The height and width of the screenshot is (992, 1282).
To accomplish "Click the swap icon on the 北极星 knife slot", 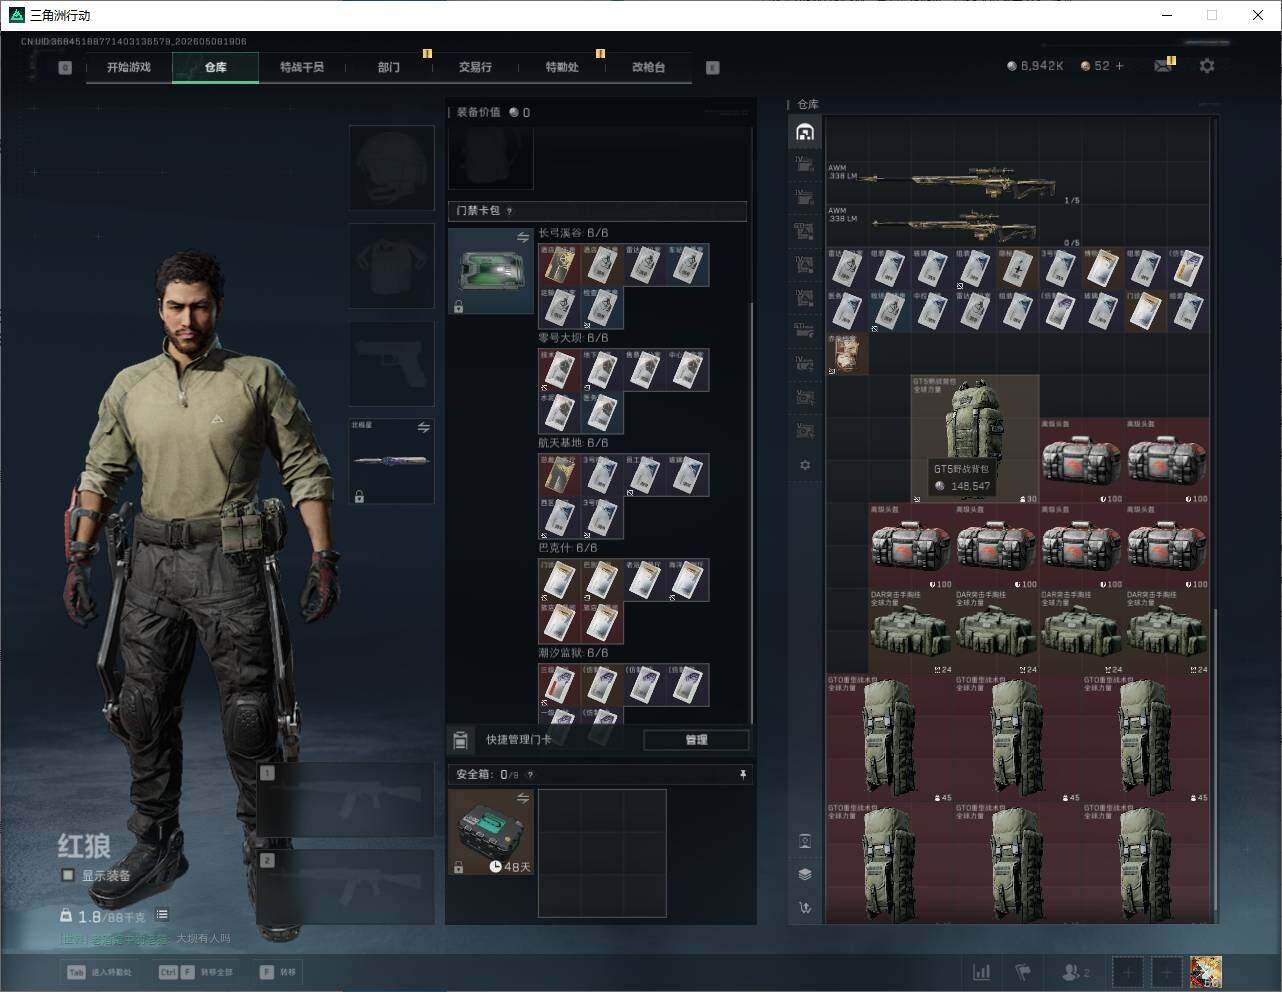I will click(423, 428).
